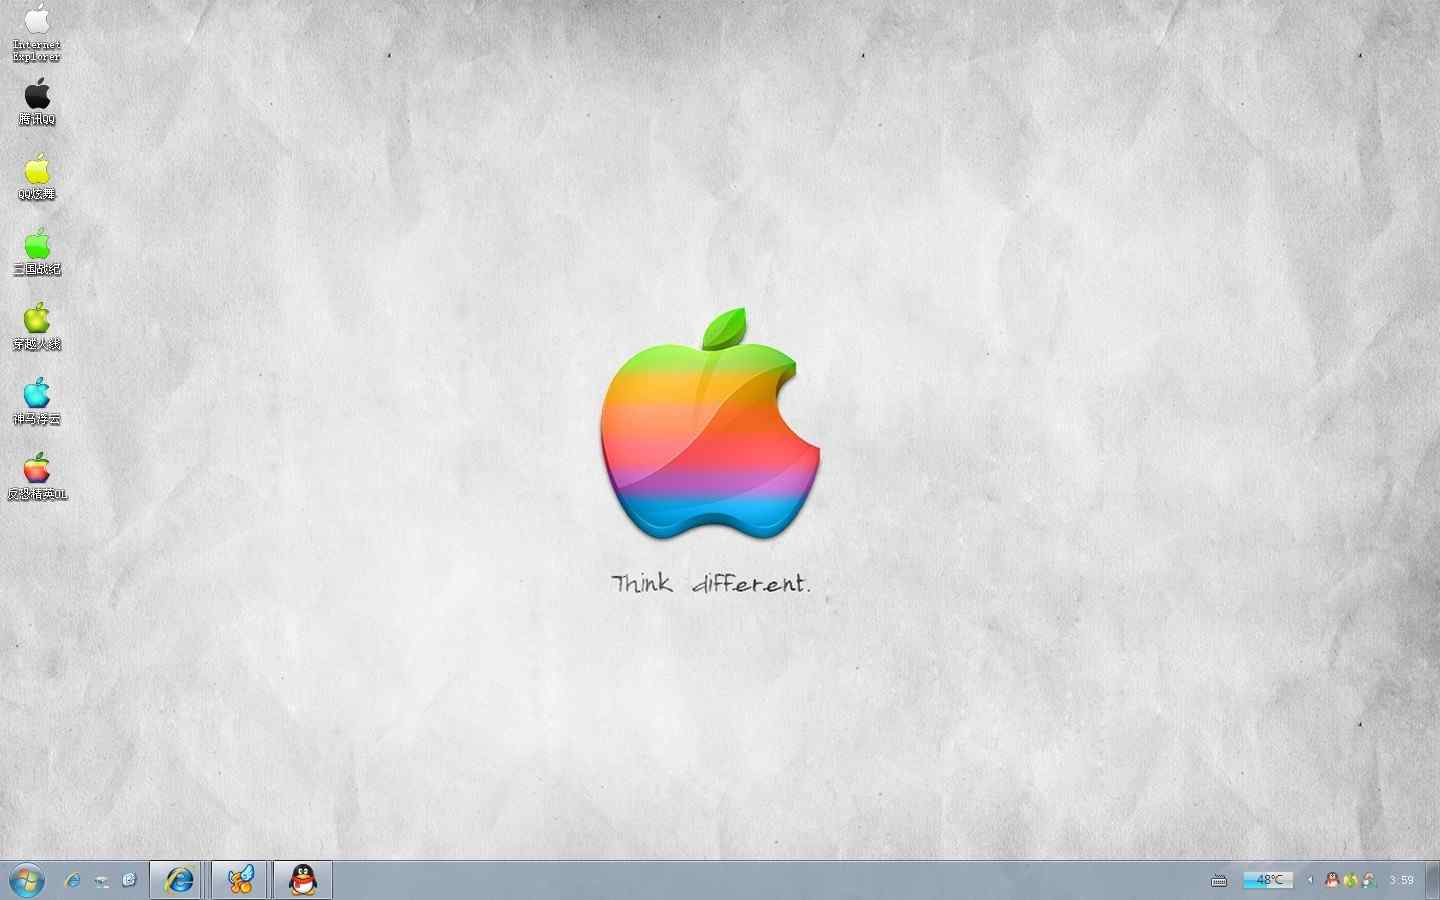Select the 三国战纪 green apple shortcut
This screenshot has width=1440, height=900.
point(37,252)
